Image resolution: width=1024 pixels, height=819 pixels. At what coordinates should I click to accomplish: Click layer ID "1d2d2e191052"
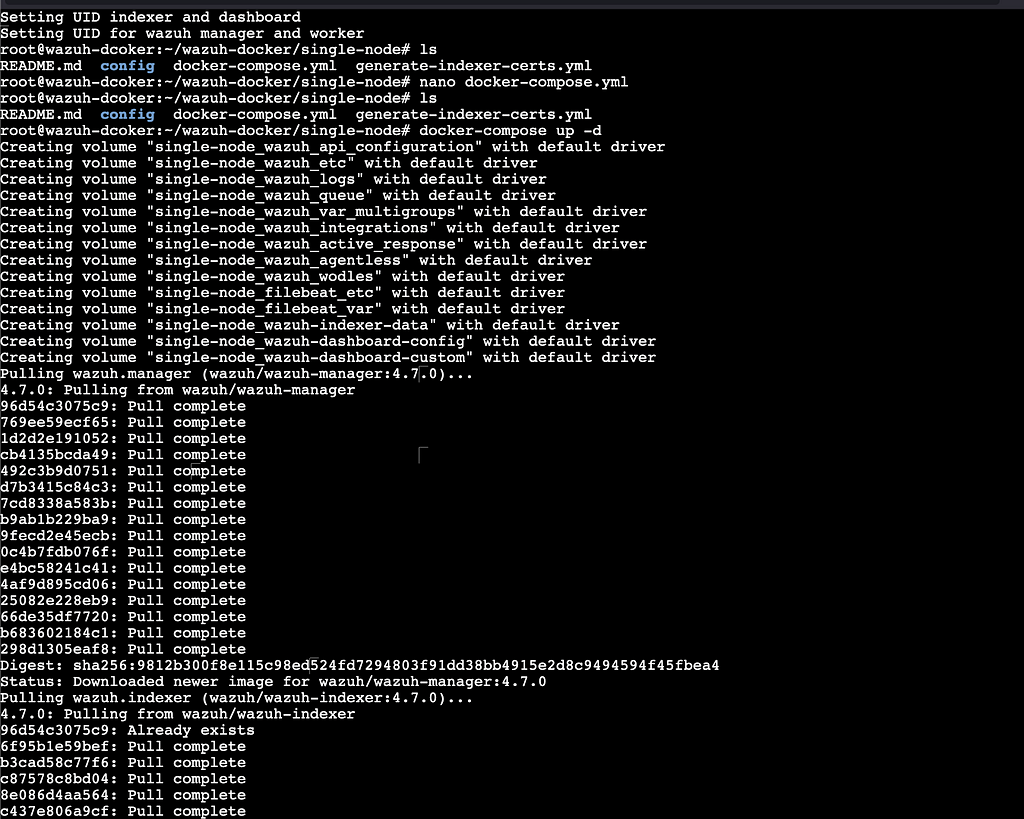point(55,438)
